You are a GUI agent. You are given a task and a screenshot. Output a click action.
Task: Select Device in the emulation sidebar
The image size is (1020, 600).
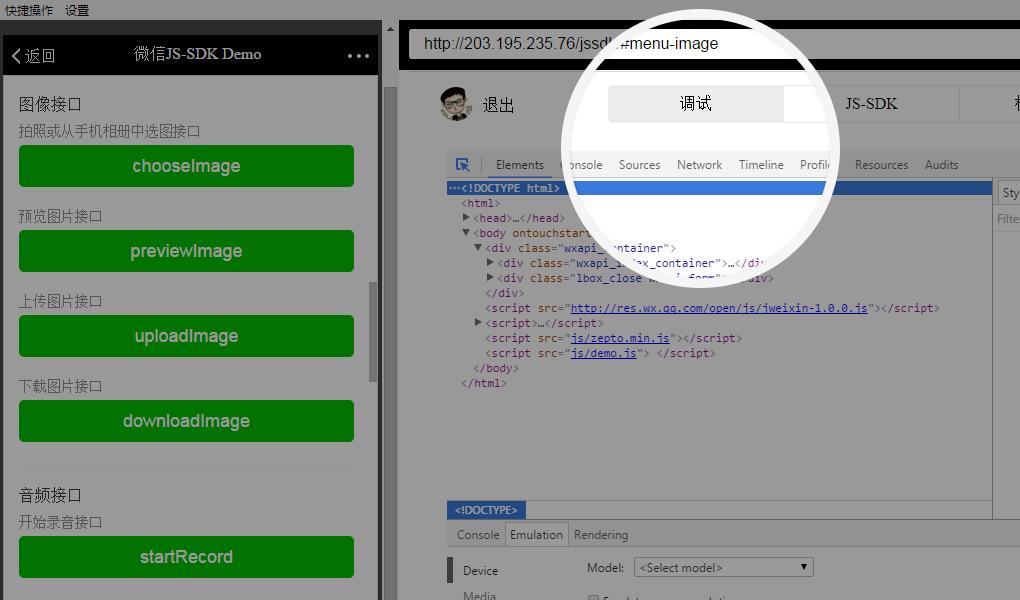[x=480, y=571]
